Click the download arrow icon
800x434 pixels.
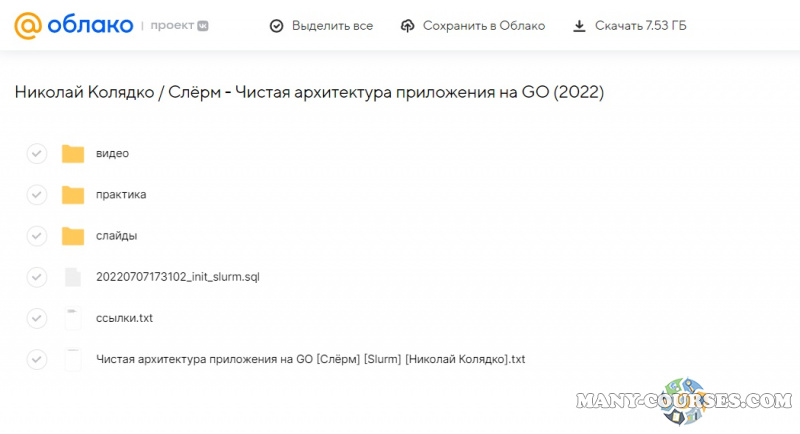[579, 26]
